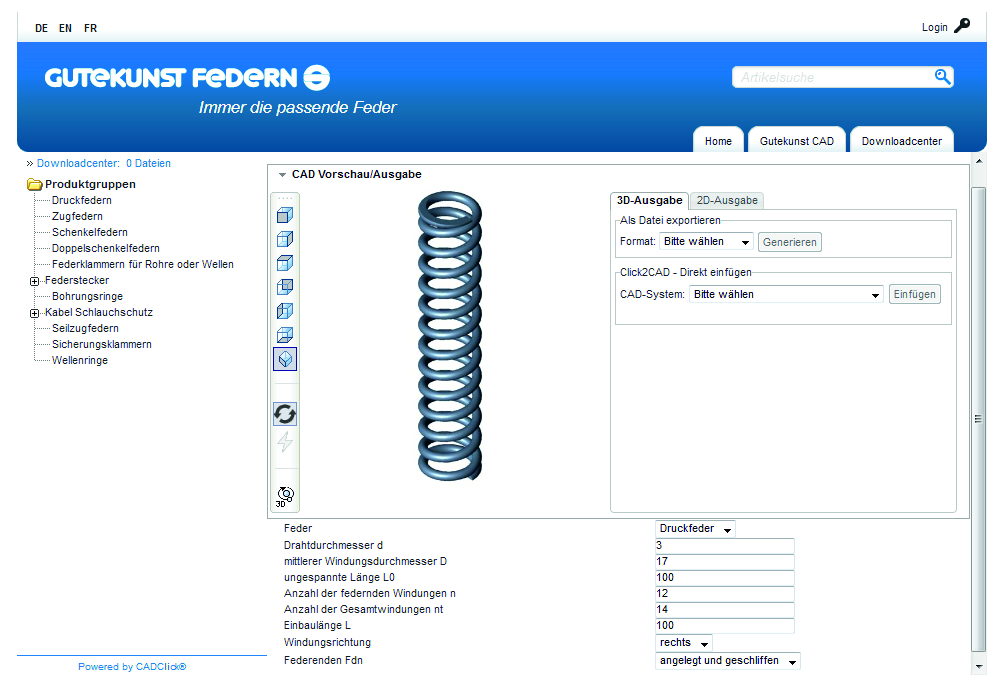Click the Drahtdurchmesser d input field
The height and width of the screenshot is (697, 1004).
click(x=724, y=546)
